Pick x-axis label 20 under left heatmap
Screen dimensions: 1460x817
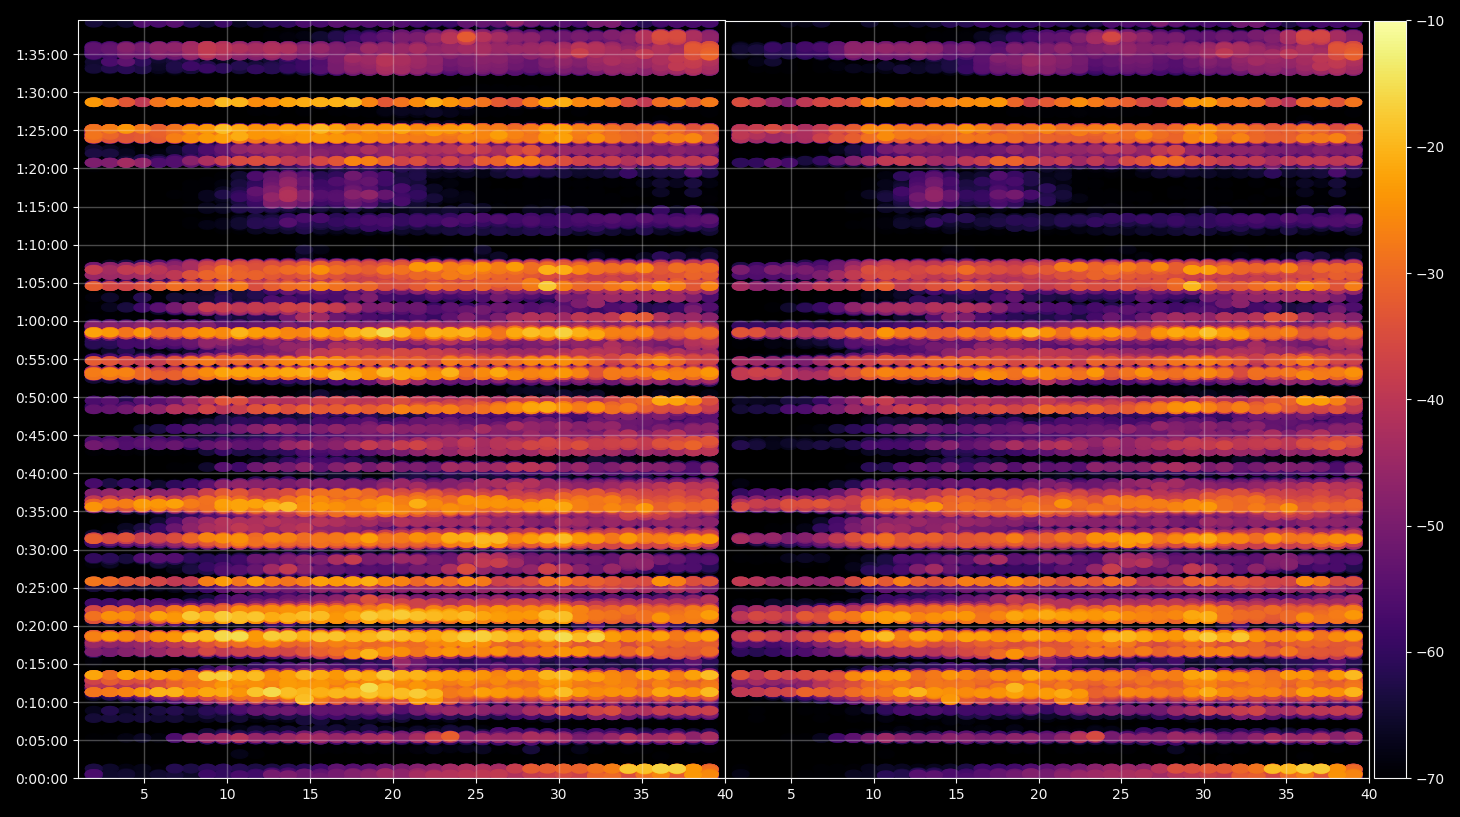point(393,795)
